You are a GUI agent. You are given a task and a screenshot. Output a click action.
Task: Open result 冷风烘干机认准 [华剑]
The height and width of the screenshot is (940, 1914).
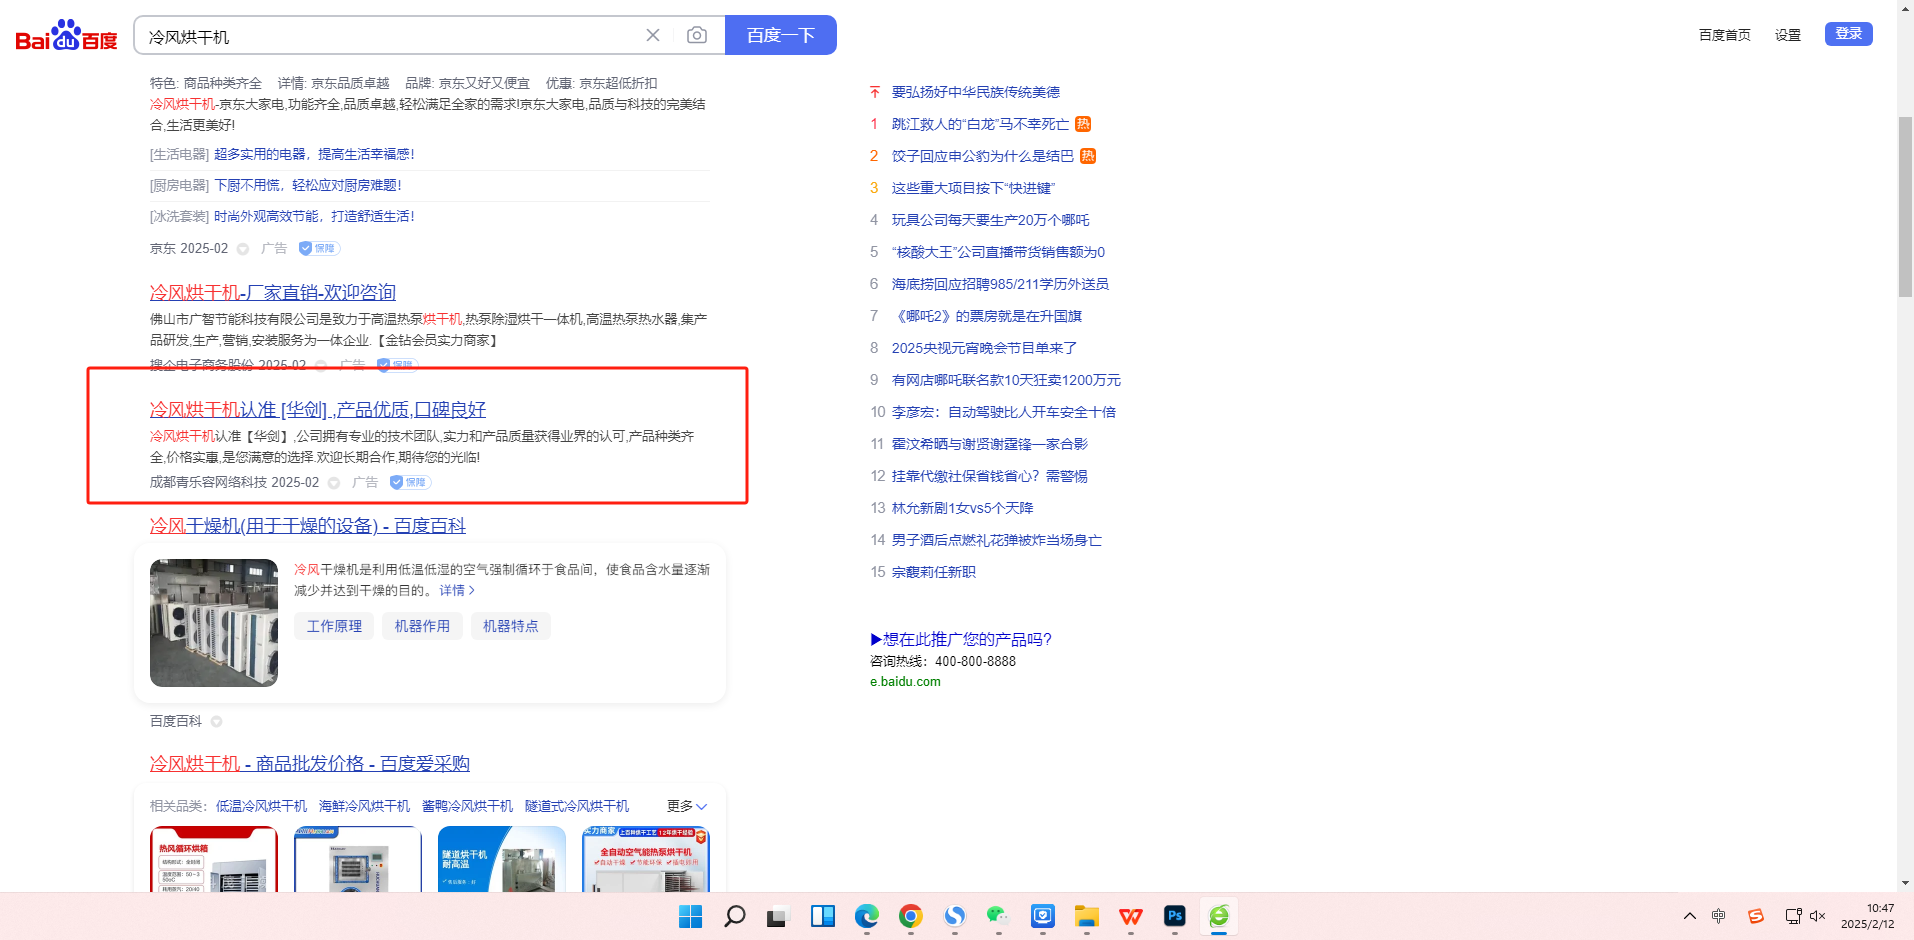tap(318, 409)
